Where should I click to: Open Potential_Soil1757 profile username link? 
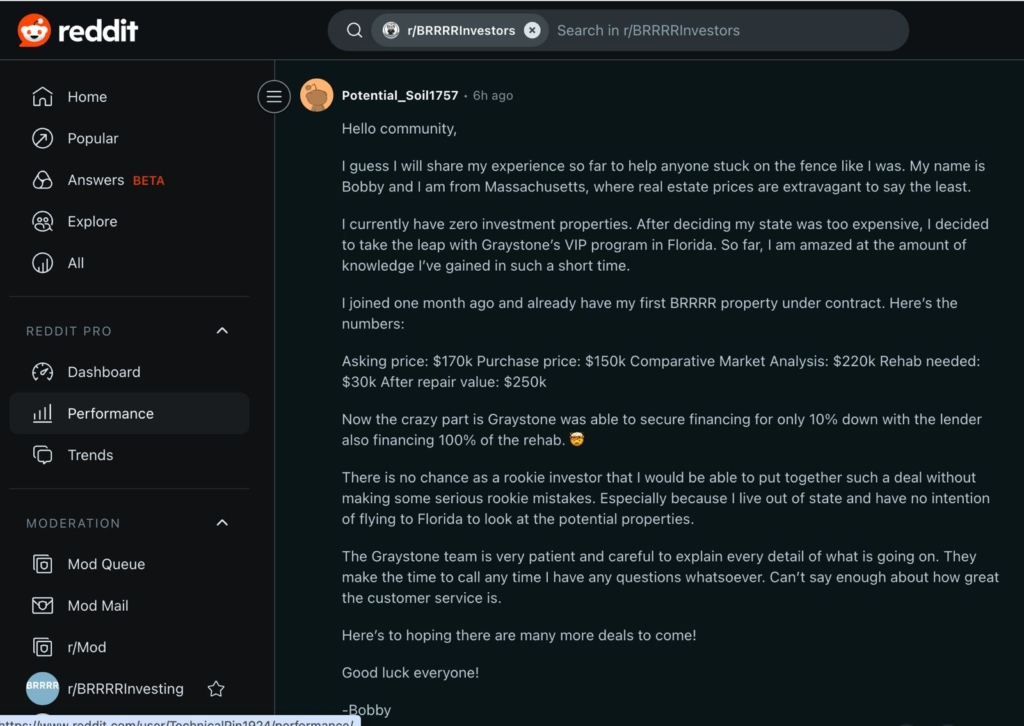point(399,95)
